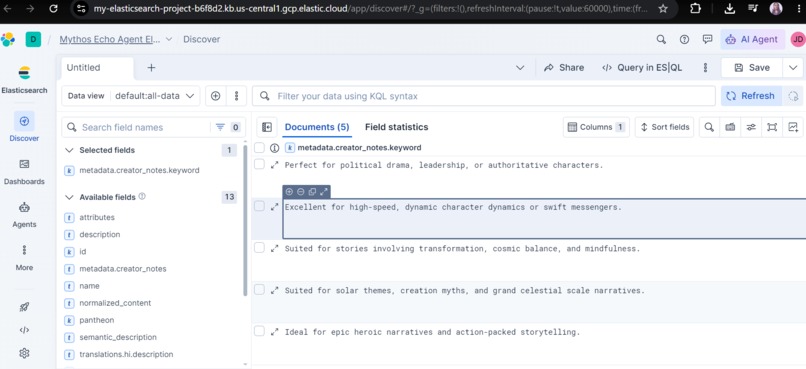Open the keyboard shortcuts icon in the table toolbar

[x=730, y=127]
